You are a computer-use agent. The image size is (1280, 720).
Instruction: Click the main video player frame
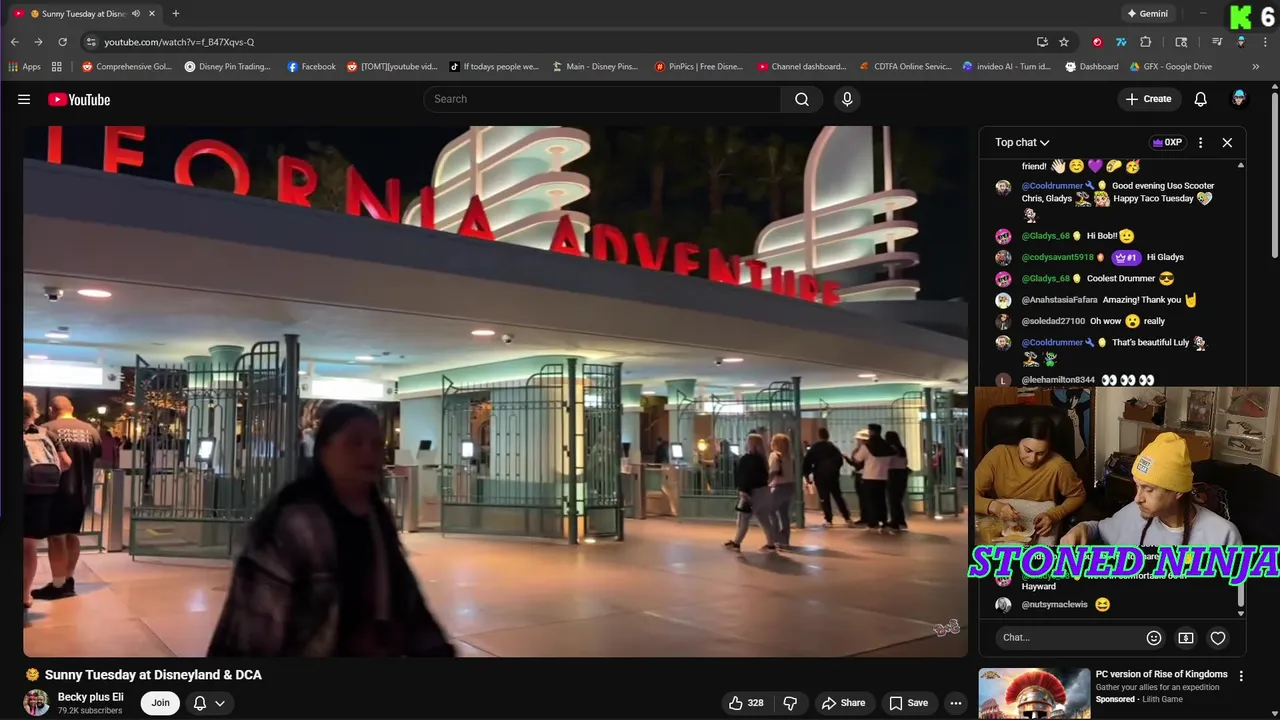495,391
